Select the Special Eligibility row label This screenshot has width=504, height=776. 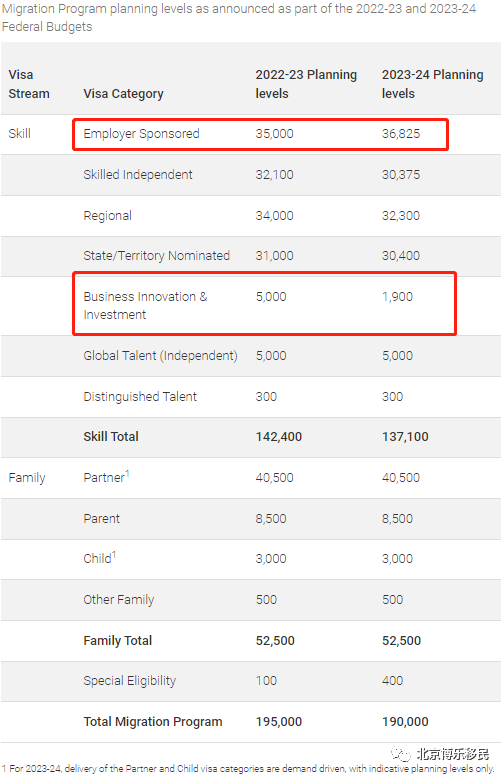click(x=130, y=681)
